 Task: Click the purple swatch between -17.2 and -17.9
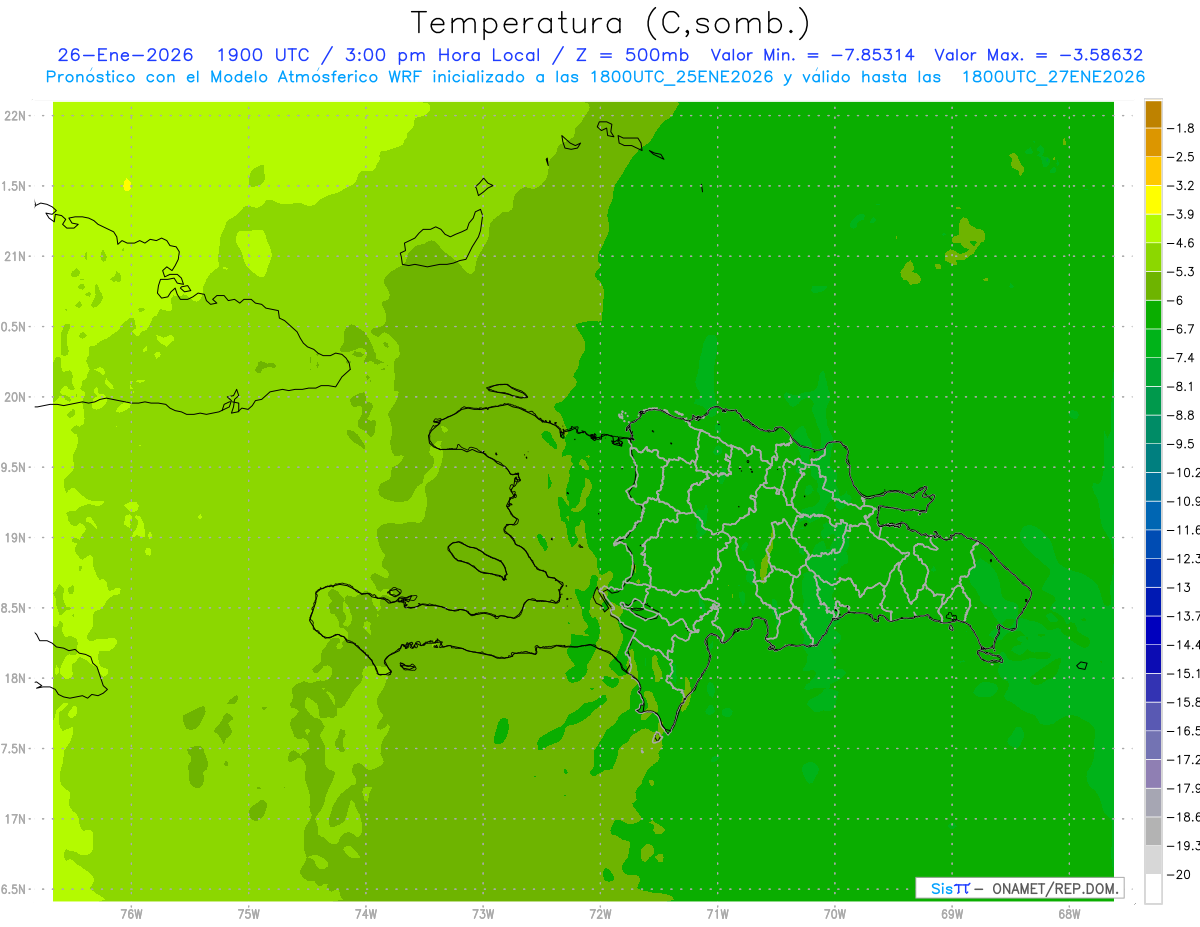click(x=1153, y=774)
